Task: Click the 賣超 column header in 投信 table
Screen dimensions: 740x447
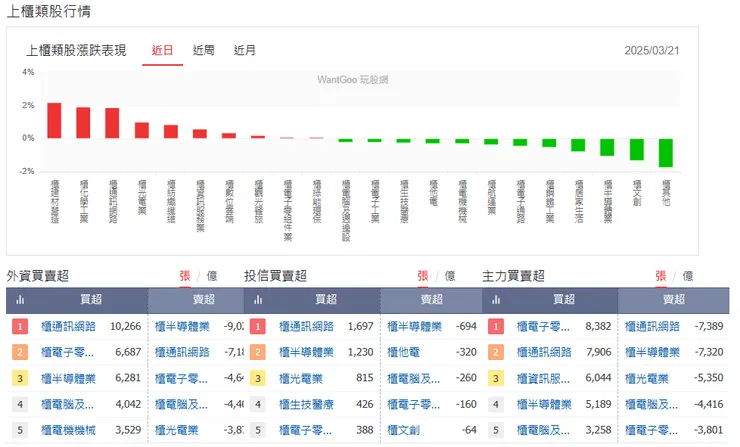Action: 432,299
